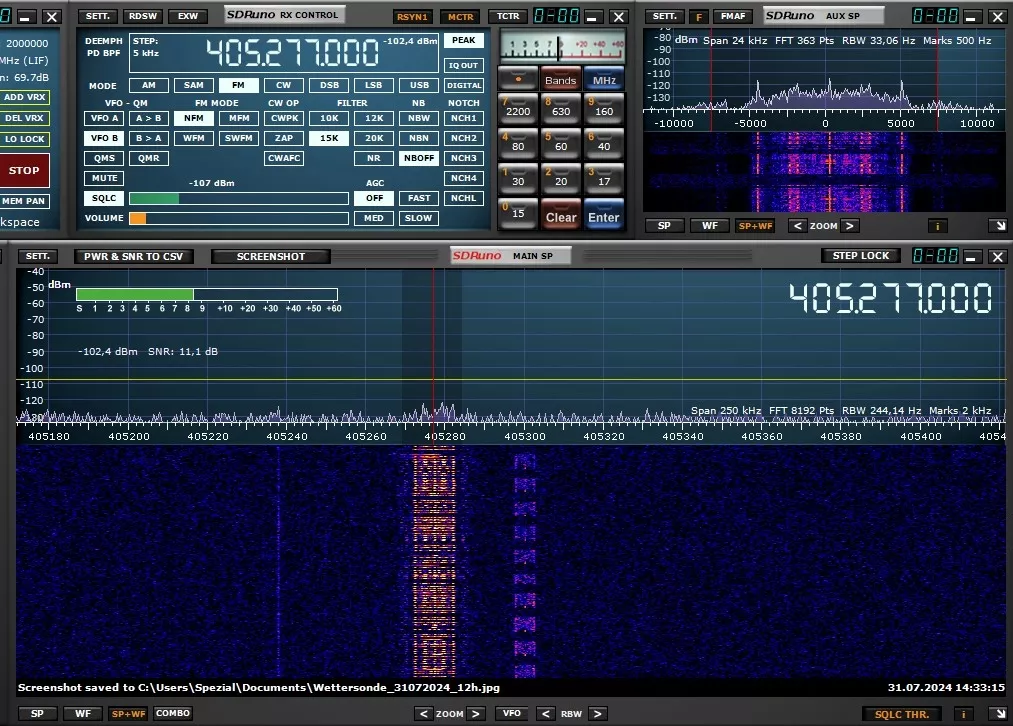Image resolution: width=1013 pixels, height=726 pixels.
Task: Zoom in with MAIN SP right zoom arrow
Action: pyautogui.click(x=475, y=714)
